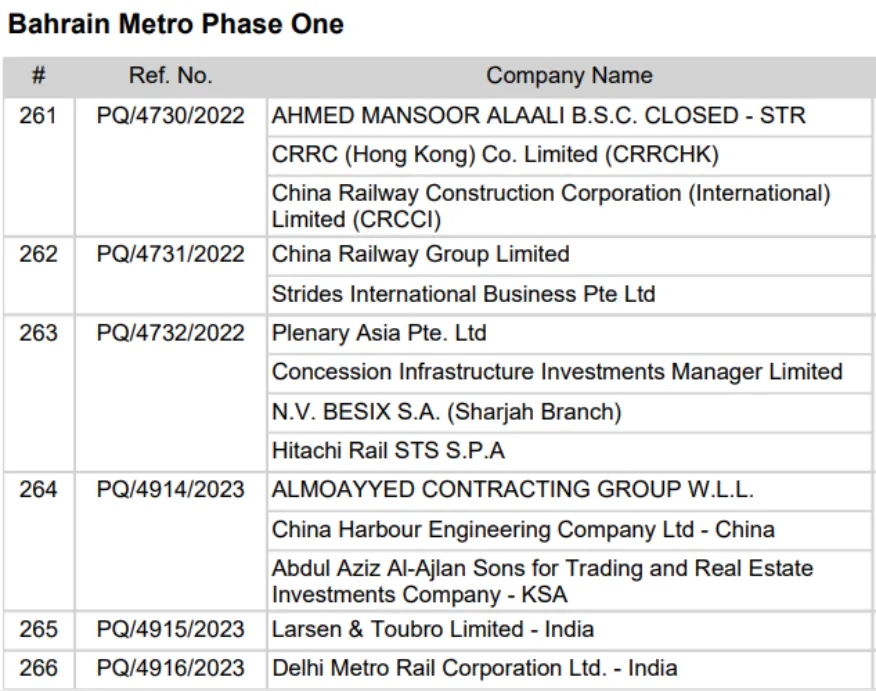Select China Railway Construction Corporation cell
This screenshot has width=876, height=691.
pyautogui.click(x=551, y=205)
